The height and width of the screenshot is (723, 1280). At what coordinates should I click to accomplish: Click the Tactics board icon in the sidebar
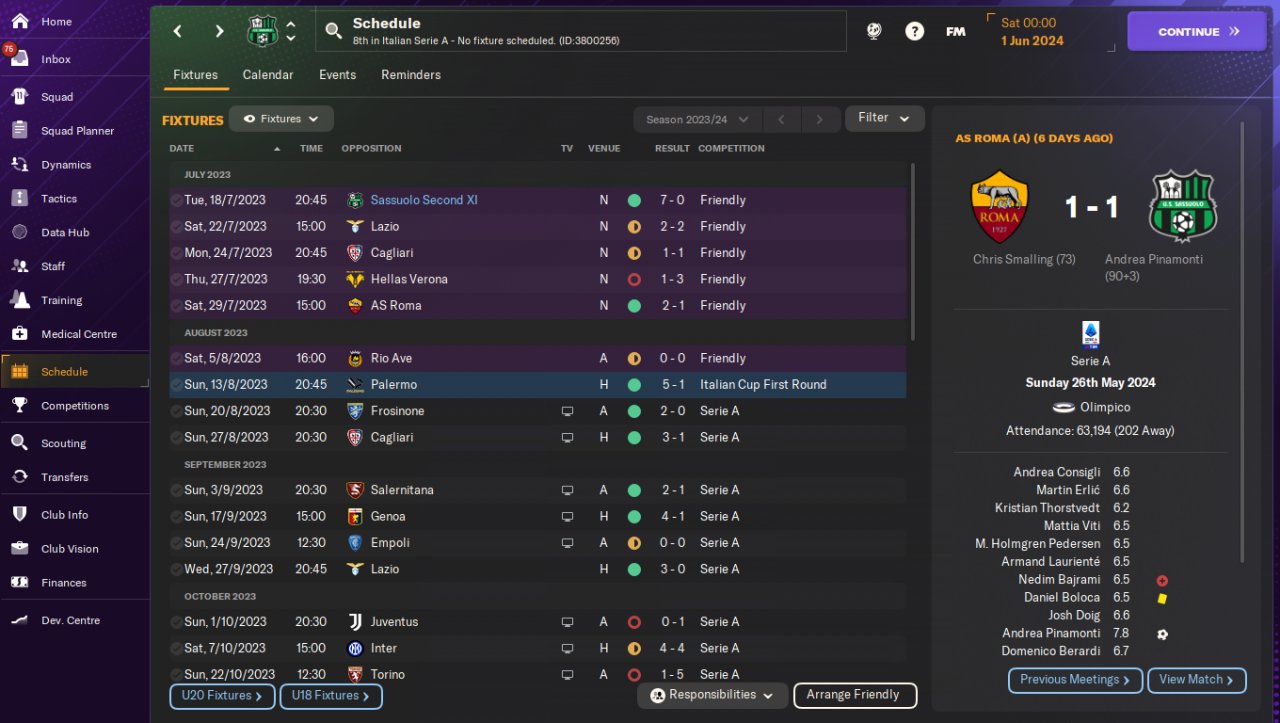click(x=19, y=198)
